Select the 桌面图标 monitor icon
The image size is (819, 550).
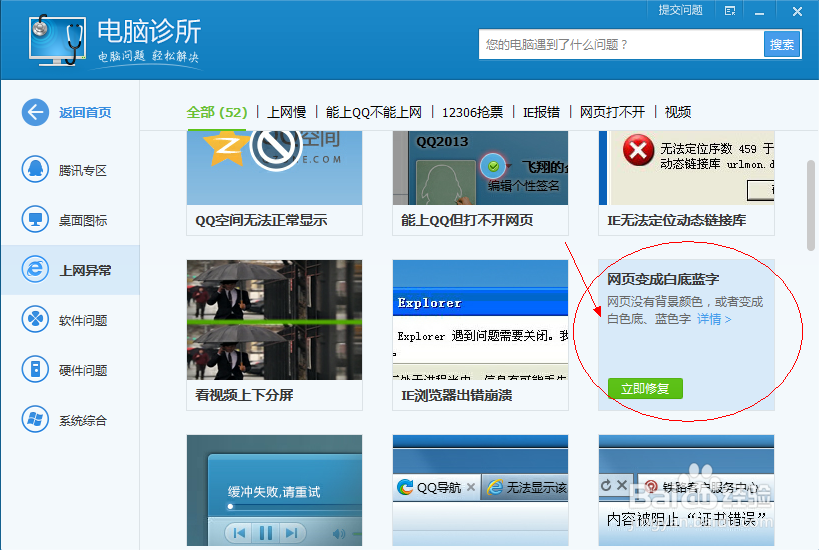tap(35, 219)
